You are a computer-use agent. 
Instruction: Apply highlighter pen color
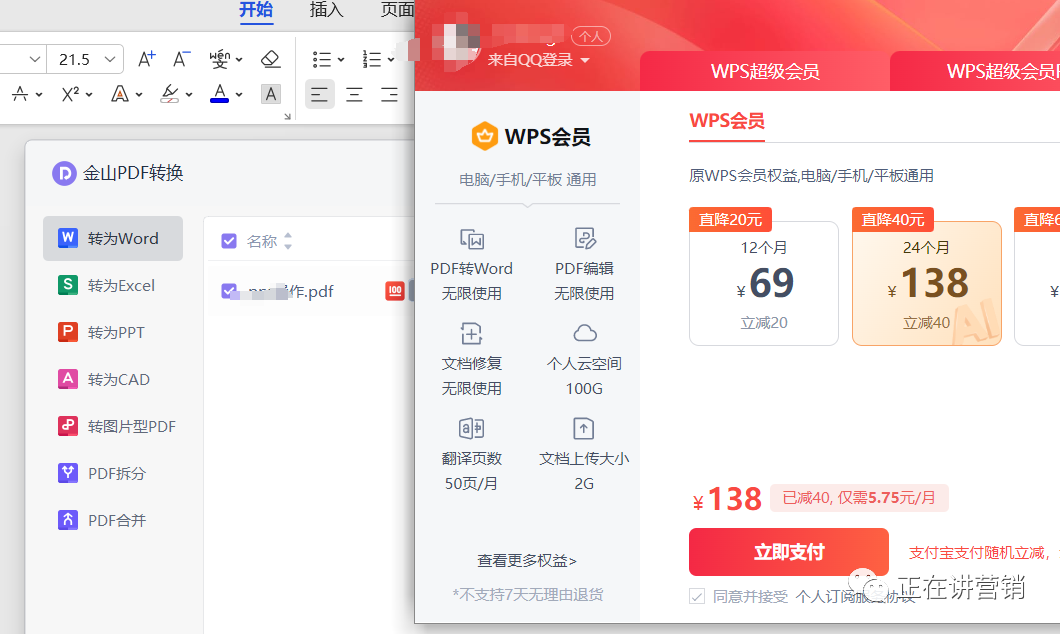[170, 94]
